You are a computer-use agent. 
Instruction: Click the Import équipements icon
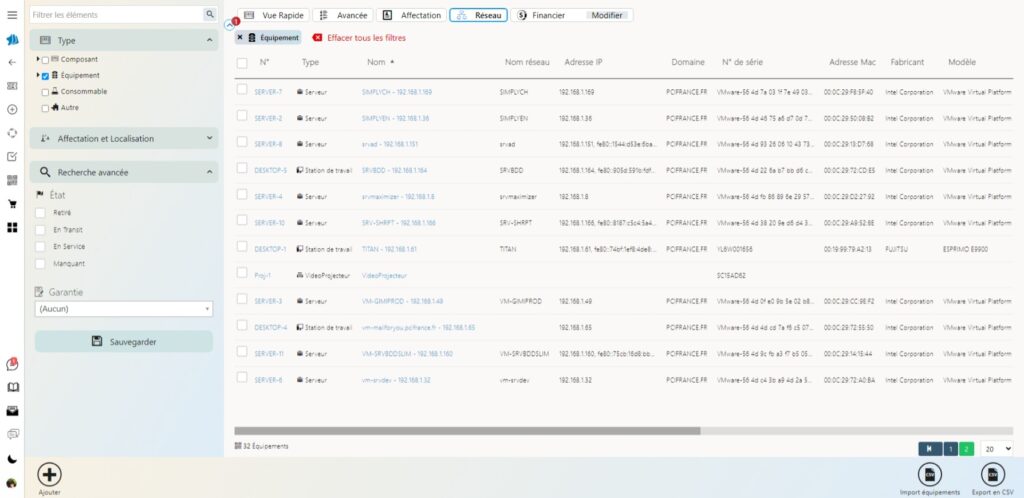tap(930, 474)
